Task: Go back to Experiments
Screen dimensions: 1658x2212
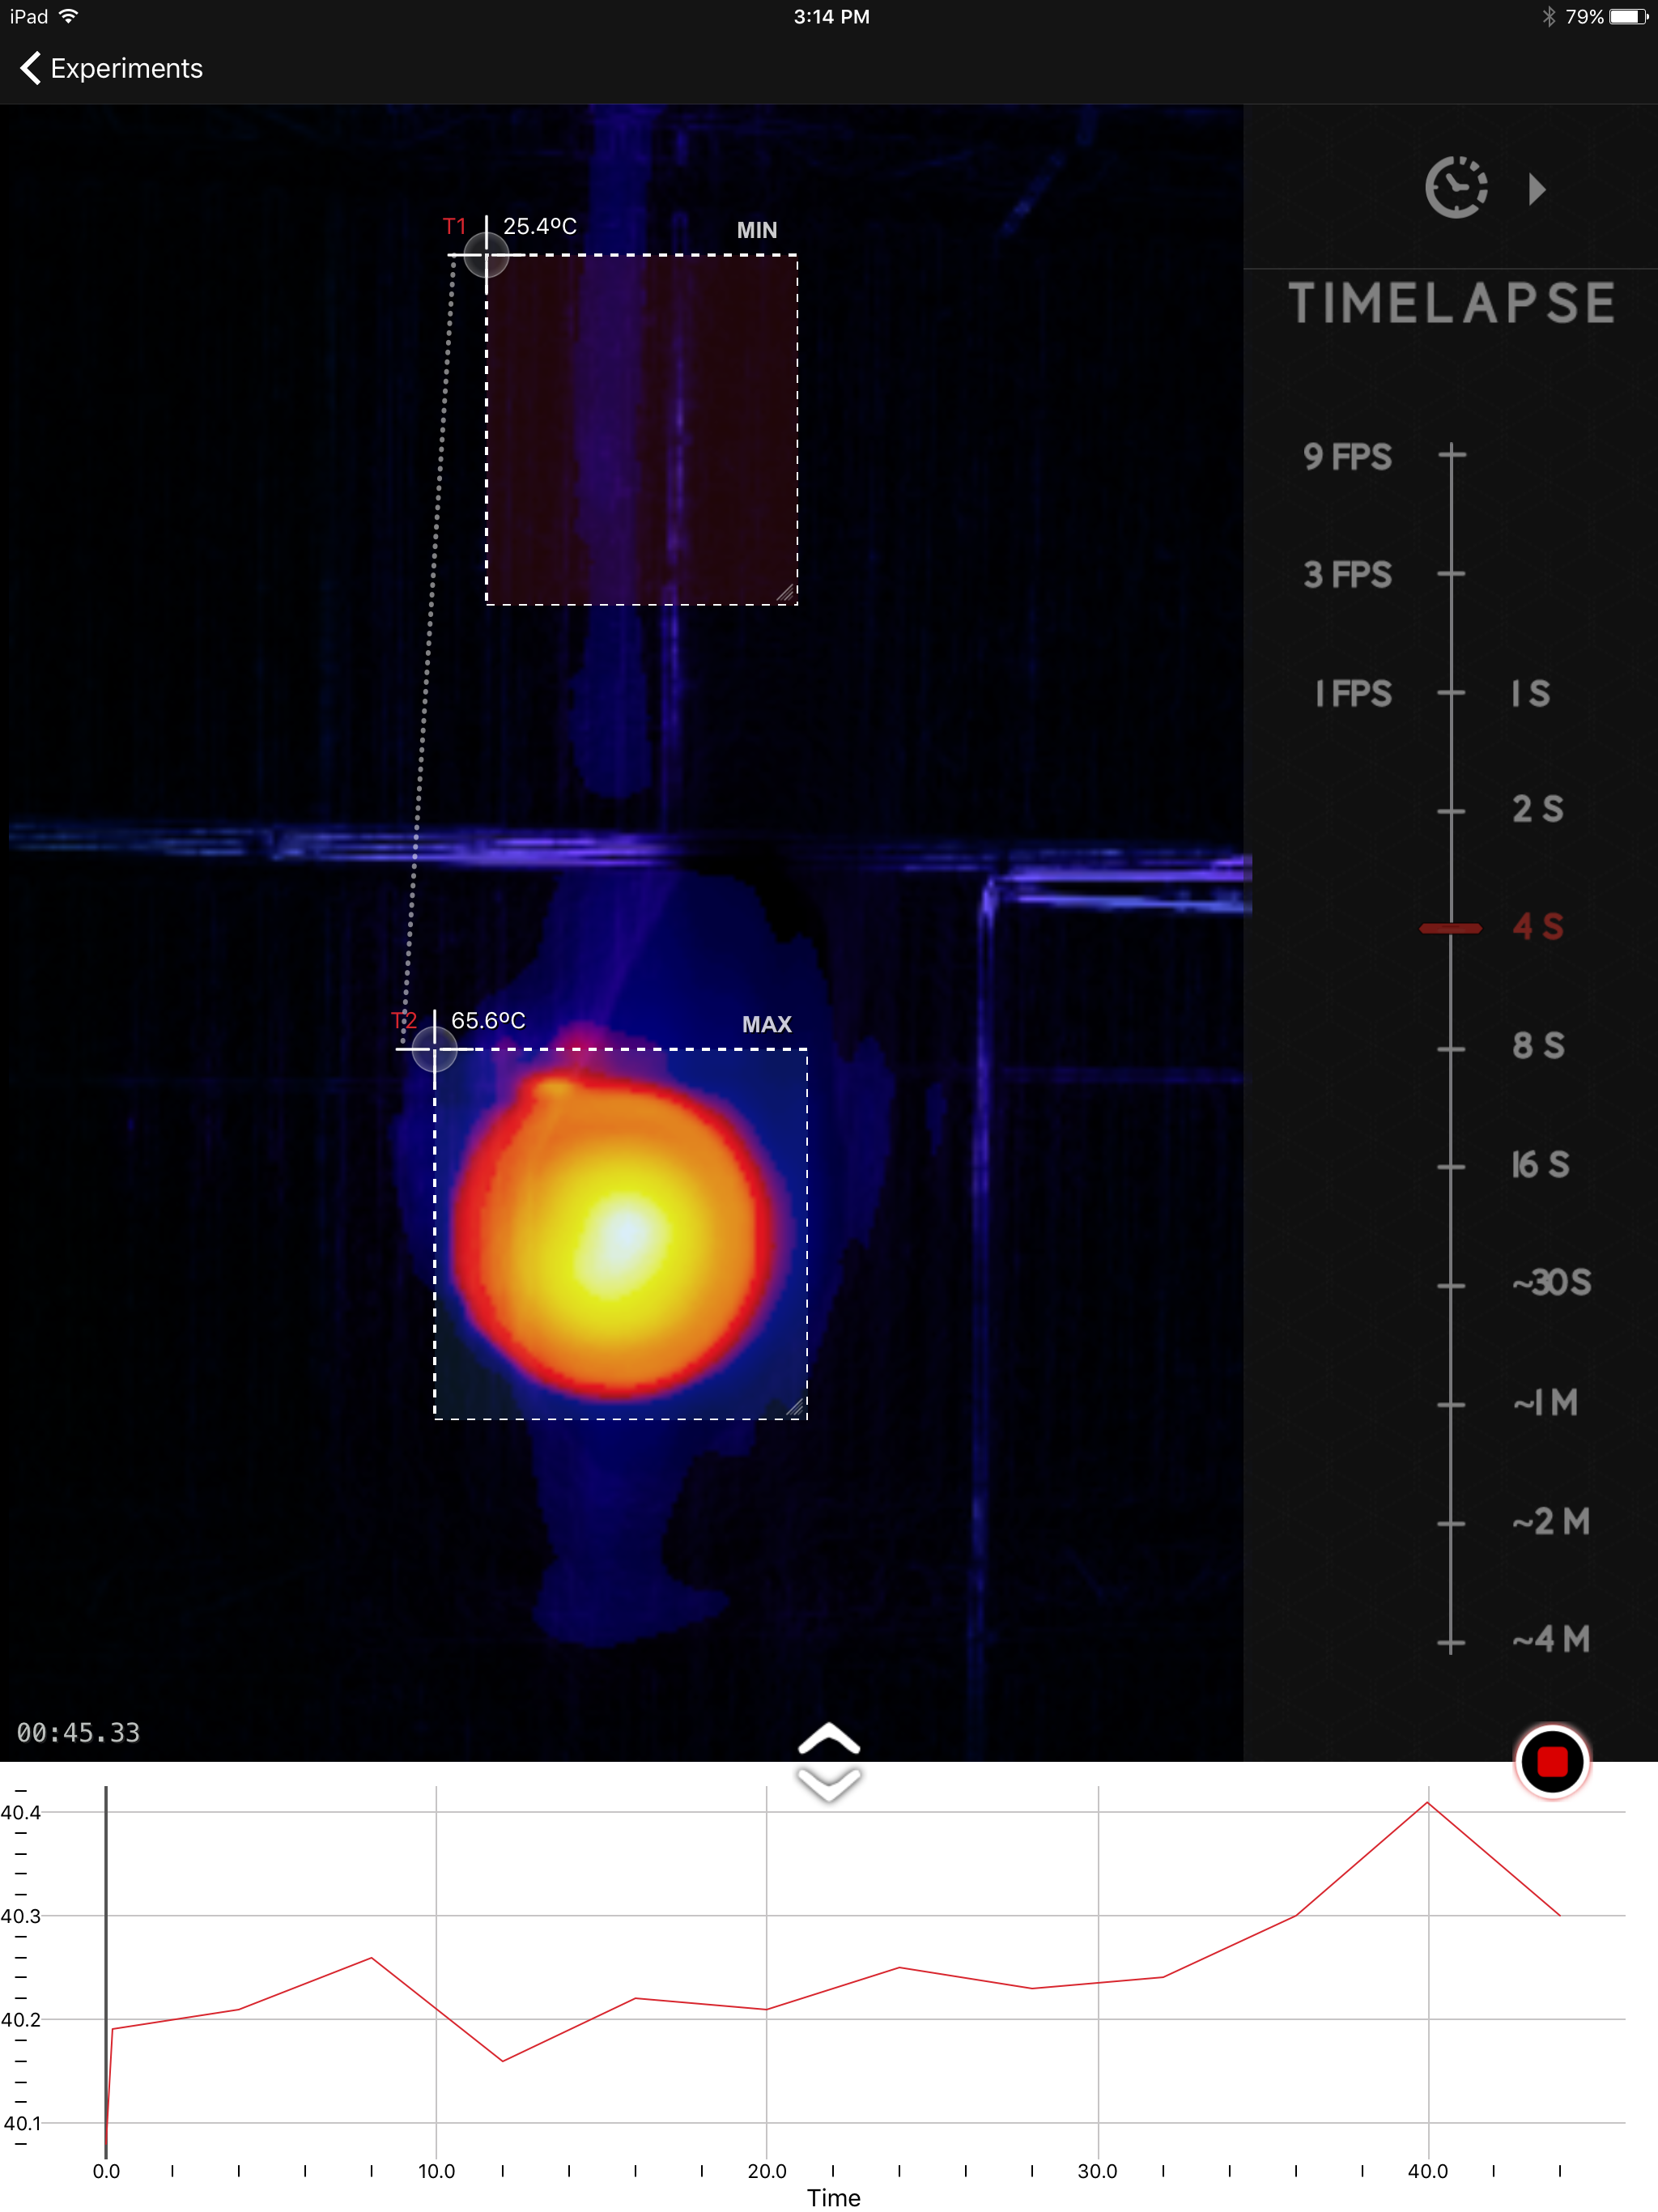Action: click(111, 68)
